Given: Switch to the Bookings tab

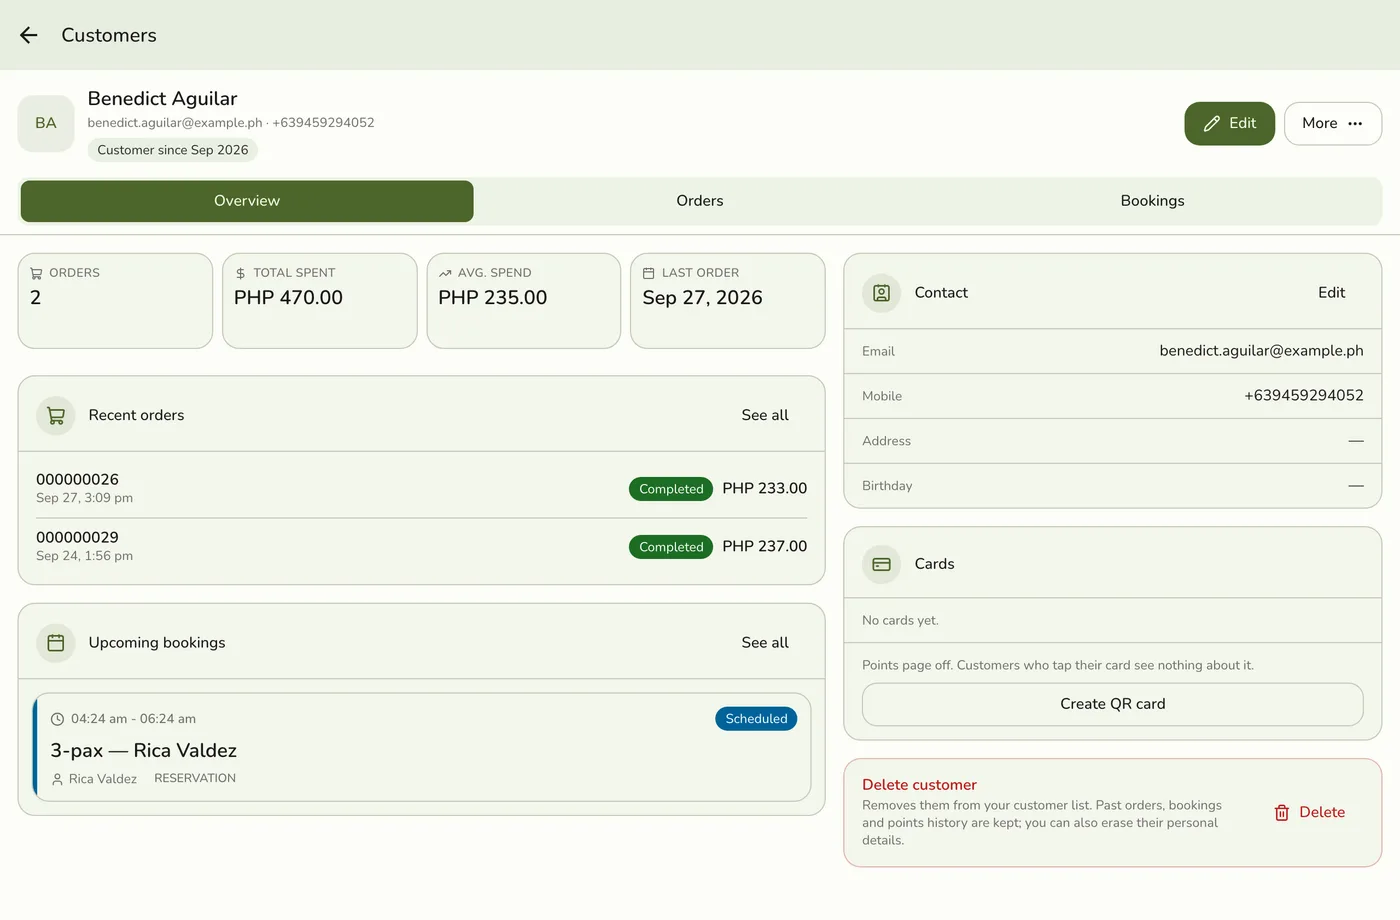Looking at the screenshot, I should click(1152, 201).
